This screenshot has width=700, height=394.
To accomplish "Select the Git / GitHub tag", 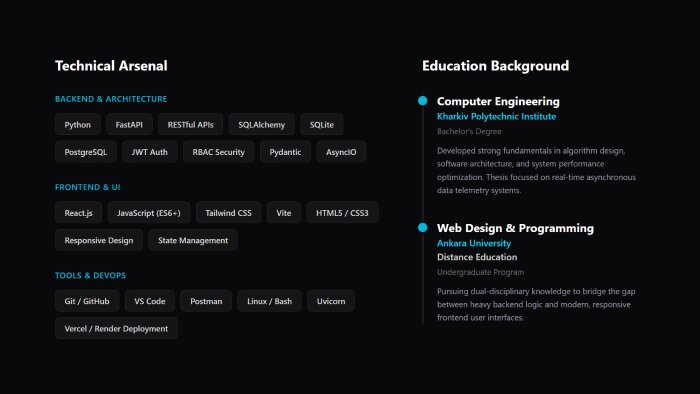I will 87,301.
